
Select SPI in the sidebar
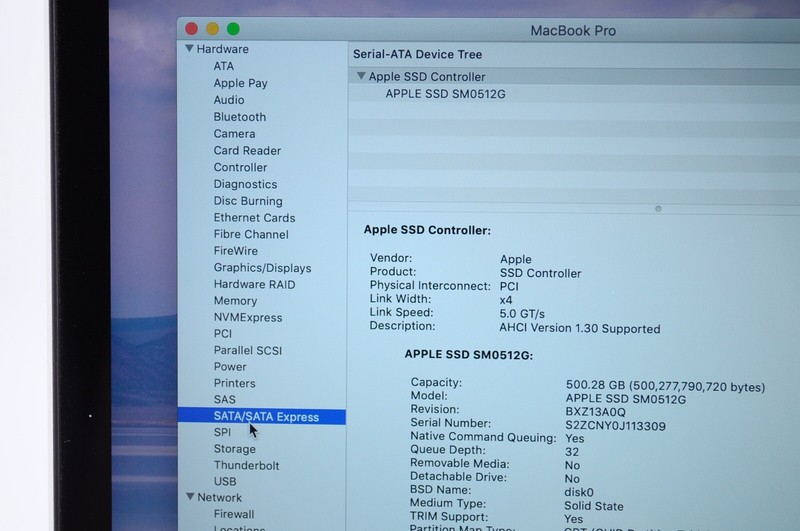click(222, 433)
